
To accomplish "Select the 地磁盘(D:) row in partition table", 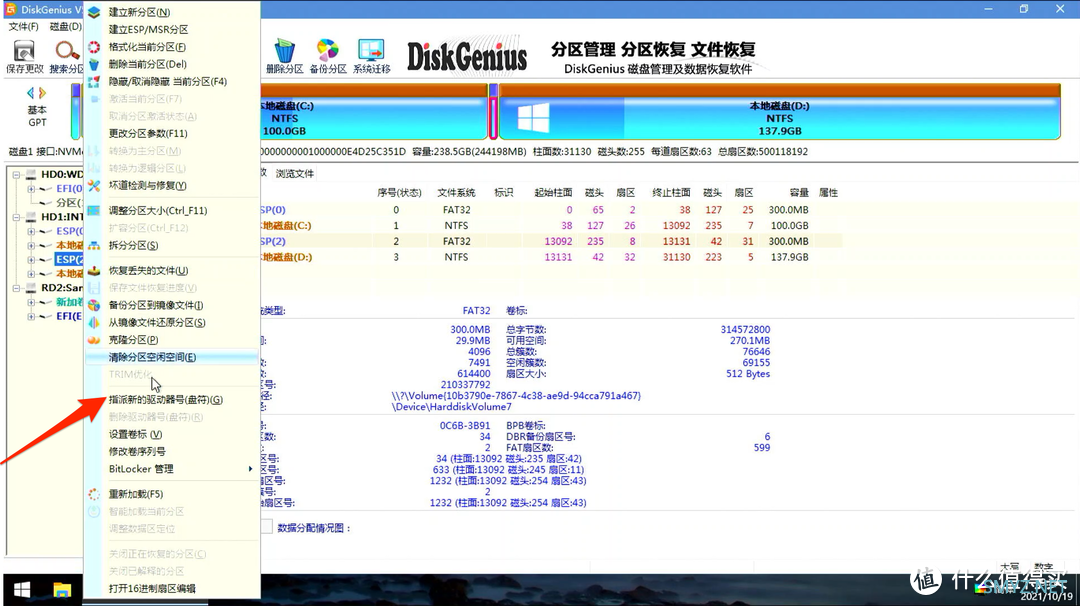I will pos(551,258).
